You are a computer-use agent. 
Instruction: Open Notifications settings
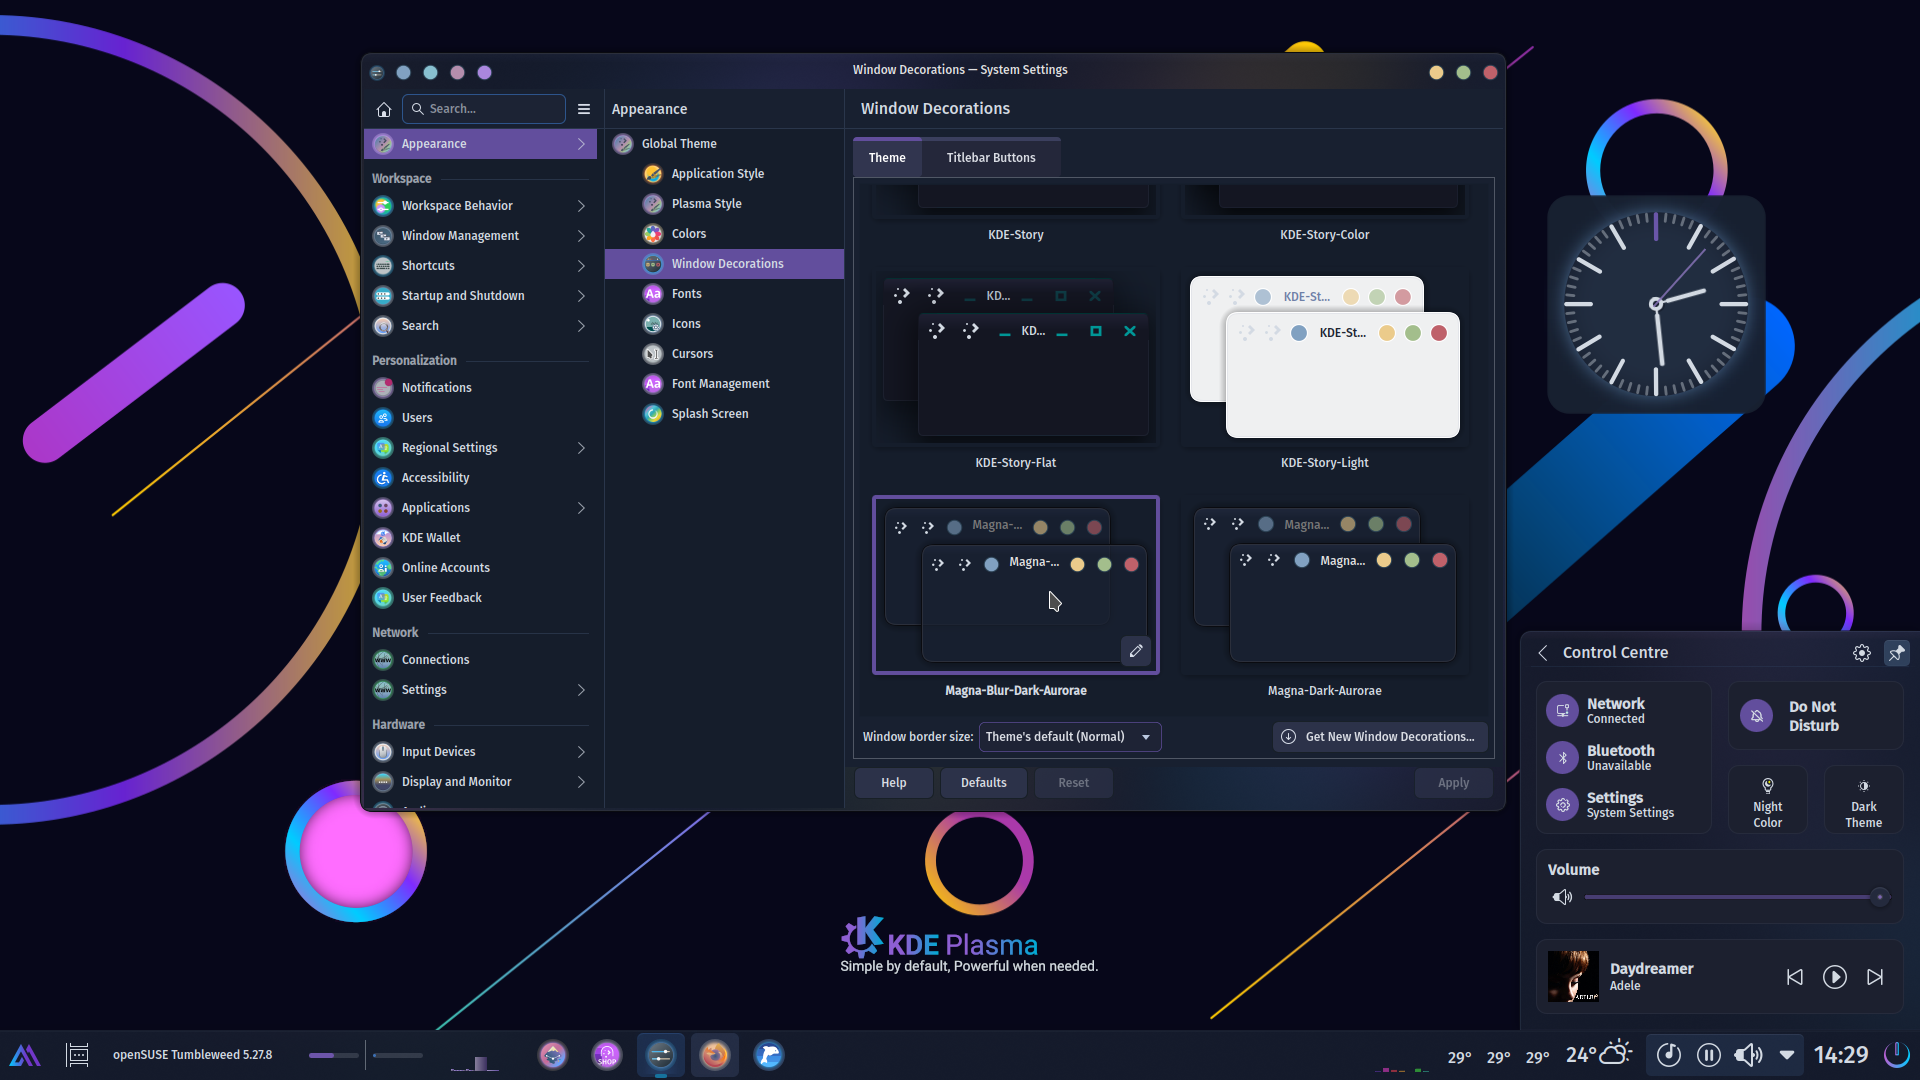coord(482,388)
